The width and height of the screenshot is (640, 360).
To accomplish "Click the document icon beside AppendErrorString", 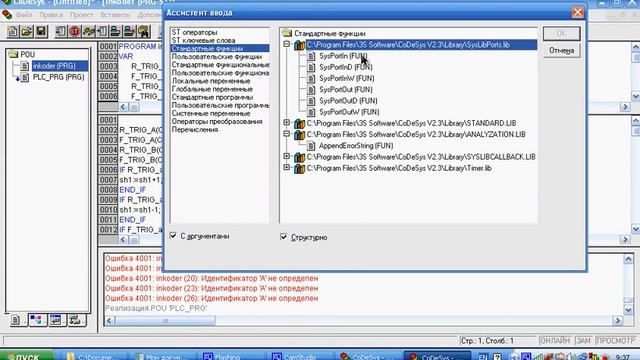I will (311, 146).
